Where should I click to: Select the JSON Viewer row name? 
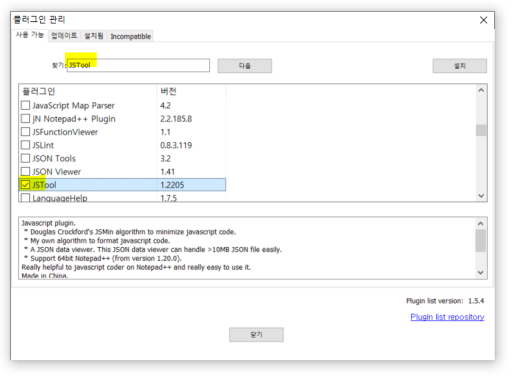[x=57, y=172]
